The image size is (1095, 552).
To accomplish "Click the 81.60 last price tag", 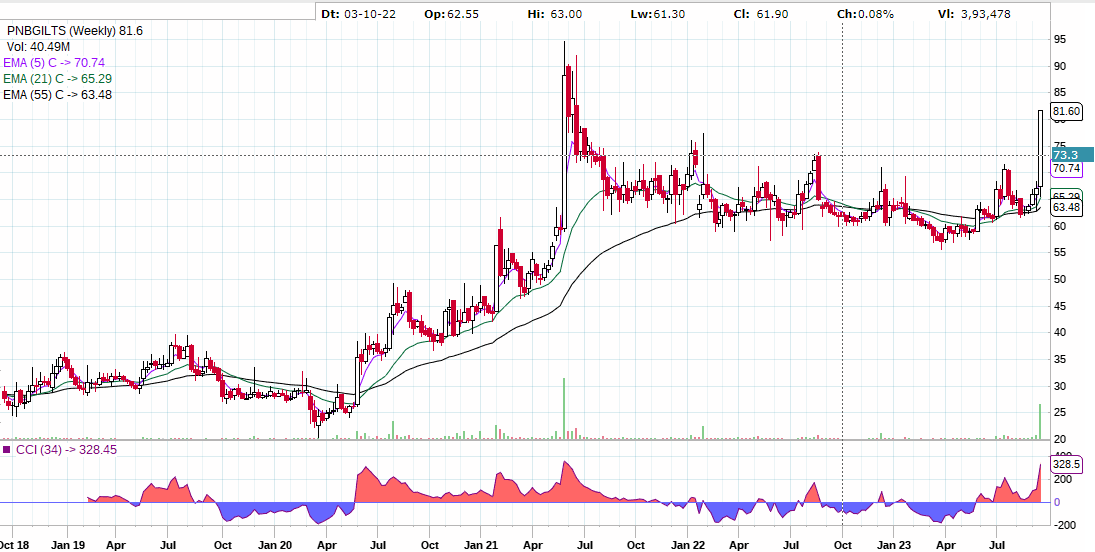I will click(x=1066, y=111).
